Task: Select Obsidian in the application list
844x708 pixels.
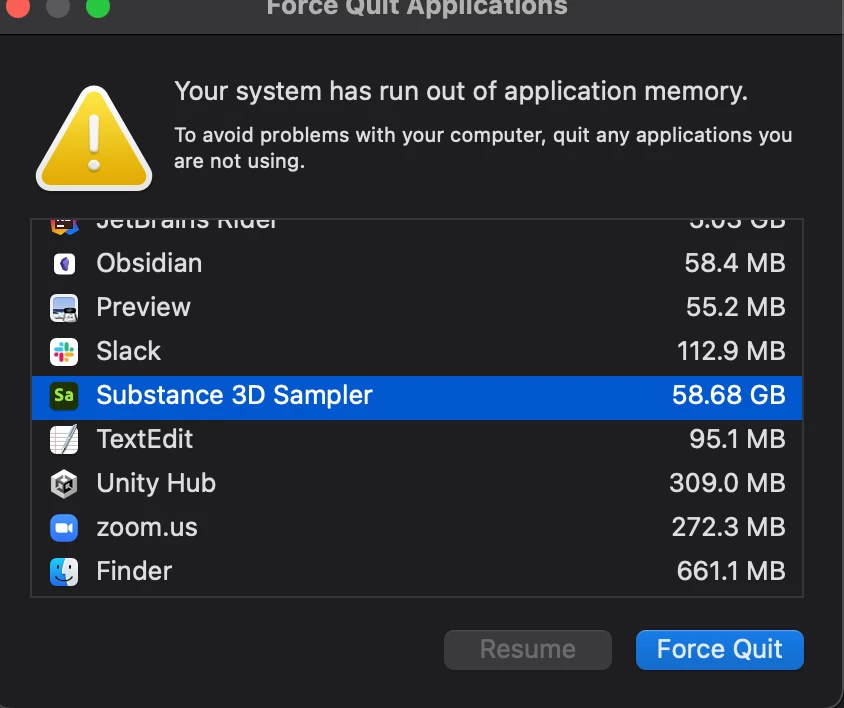Action: (149, 264)
